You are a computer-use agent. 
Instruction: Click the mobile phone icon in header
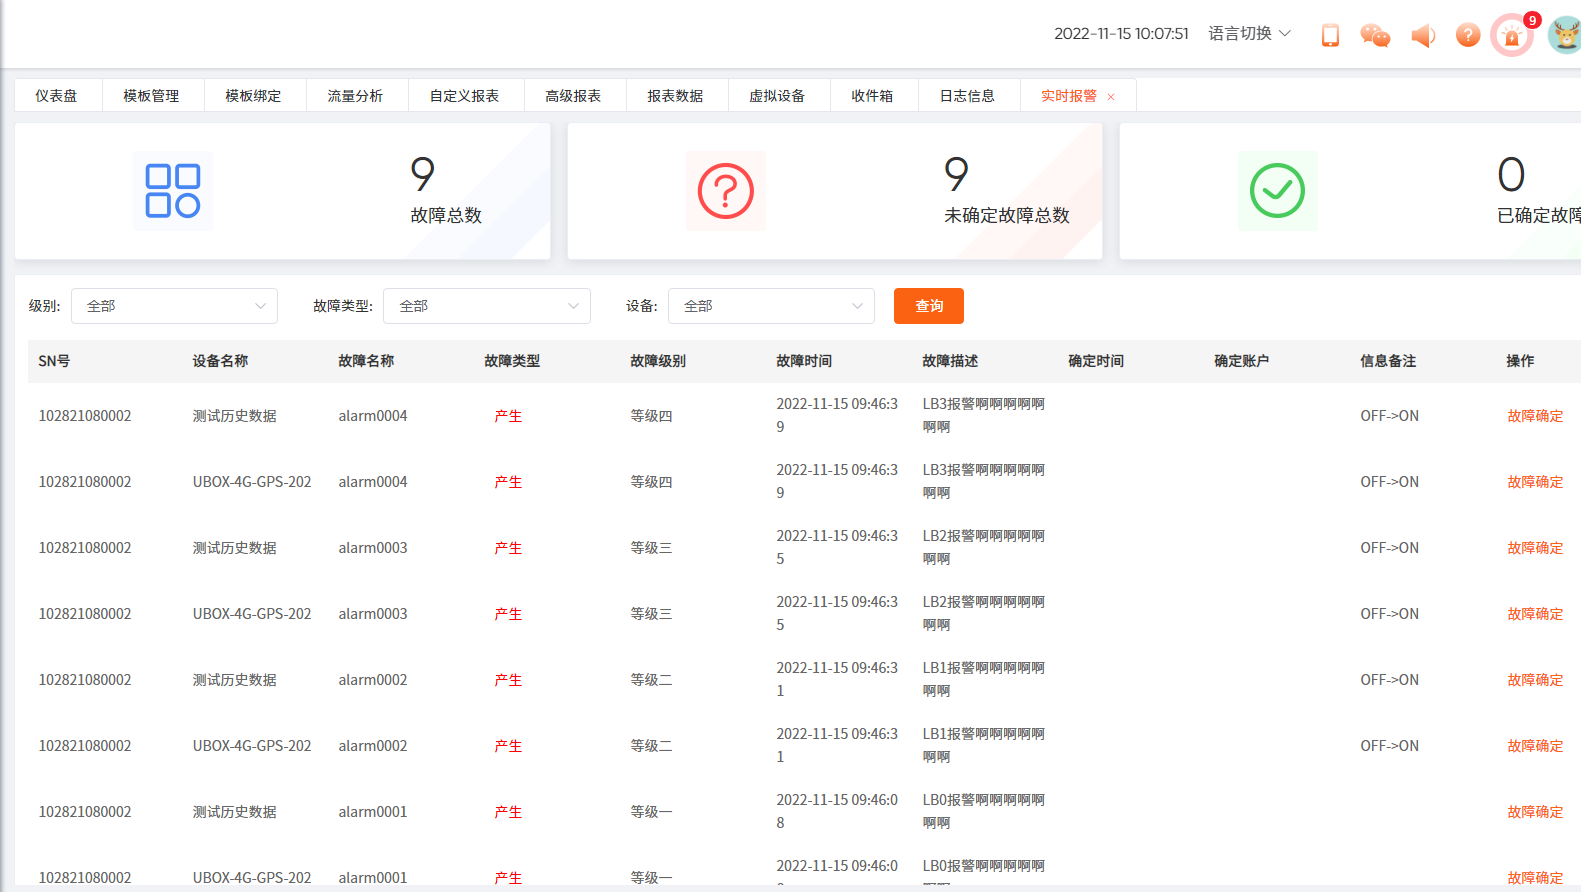pyautogui.click(x=1330, y=36)
